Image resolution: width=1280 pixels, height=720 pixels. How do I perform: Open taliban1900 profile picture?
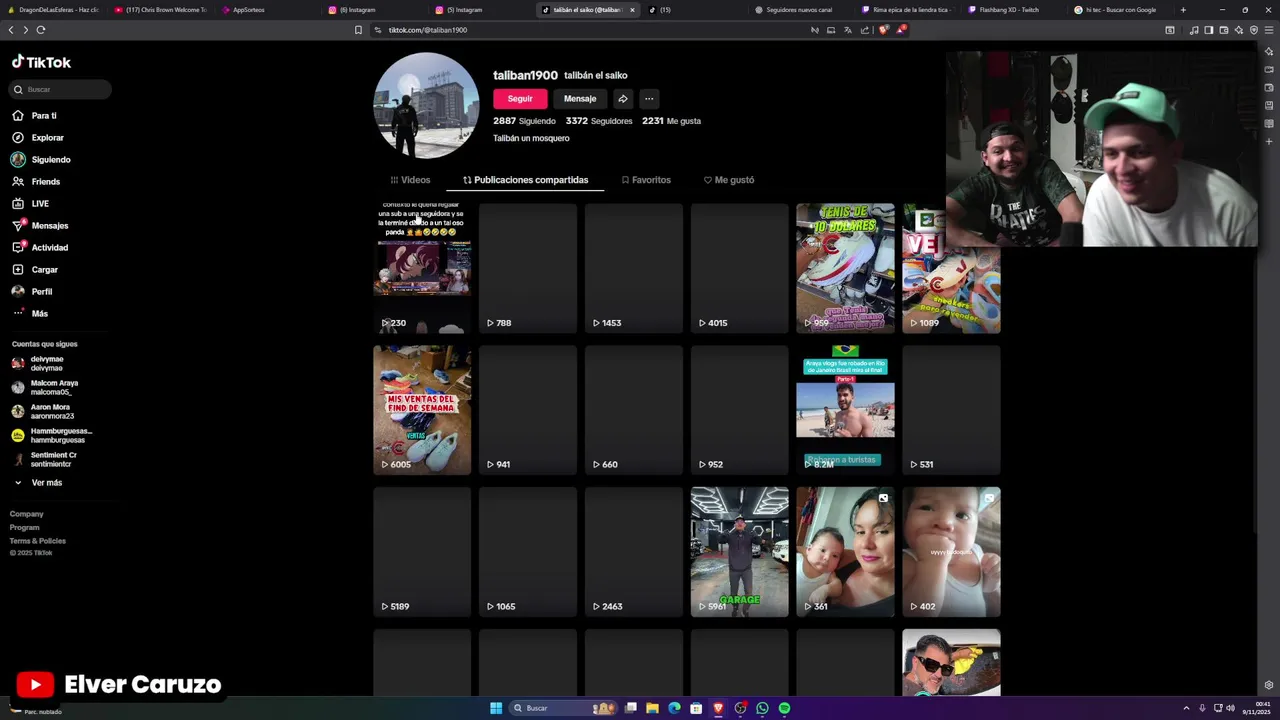point(426,106)
